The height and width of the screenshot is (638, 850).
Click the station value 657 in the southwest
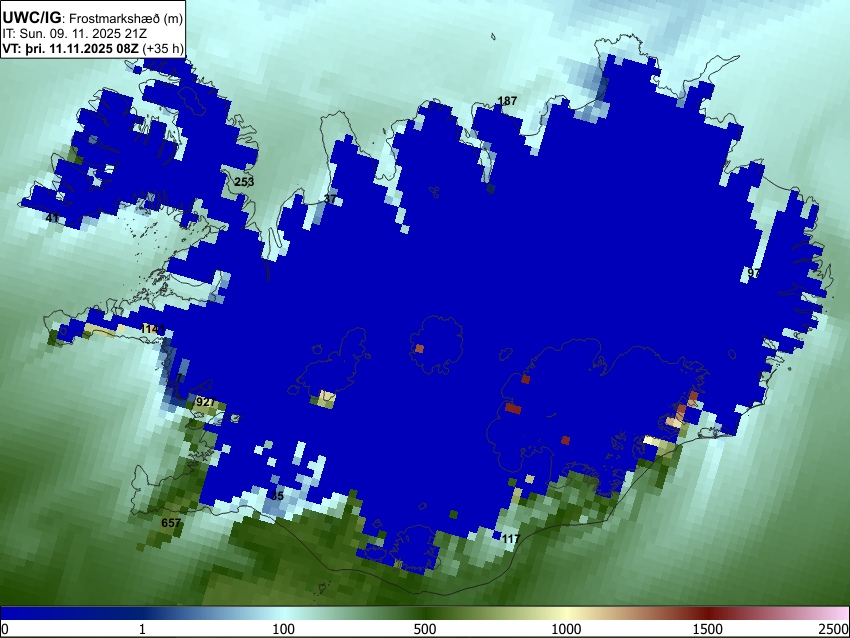[171, 523]
